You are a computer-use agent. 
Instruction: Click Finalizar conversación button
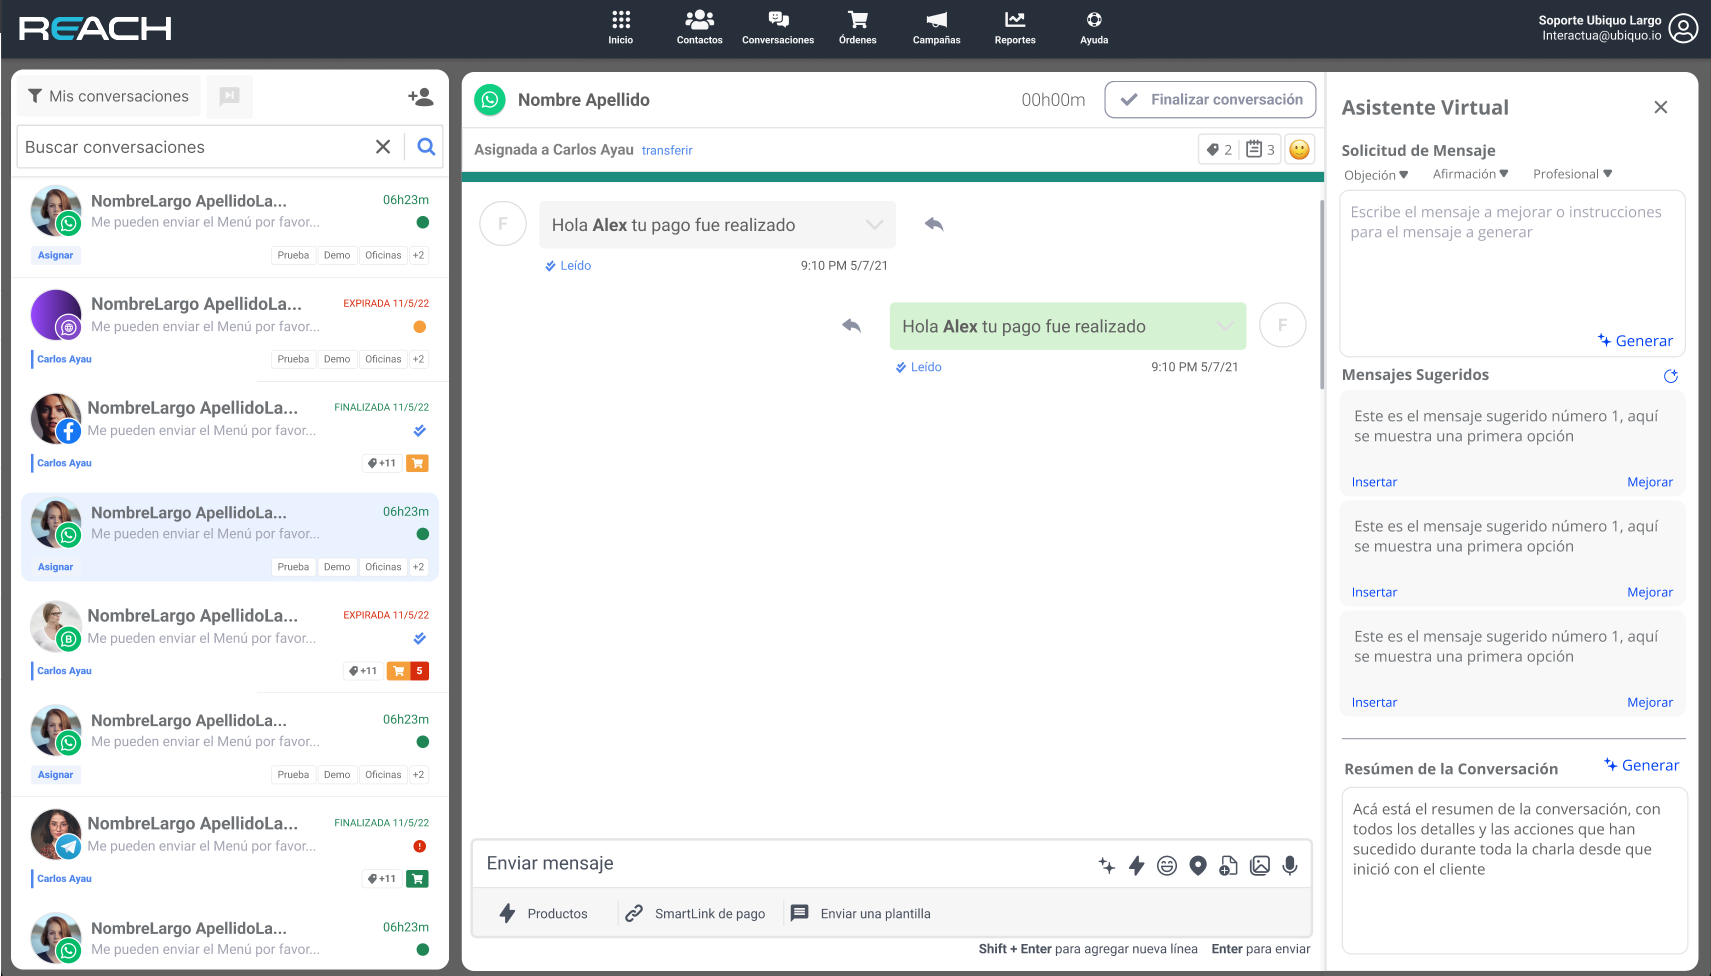tap(1210, 100)
